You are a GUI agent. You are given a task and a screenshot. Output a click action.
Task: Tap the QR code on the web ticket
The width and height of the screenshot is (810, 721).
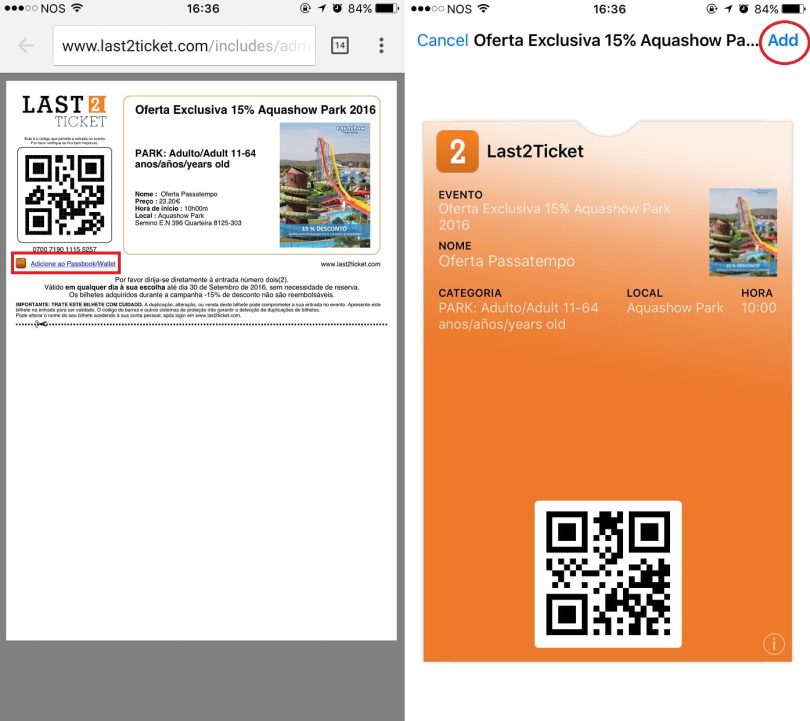[x=65, y=195]
